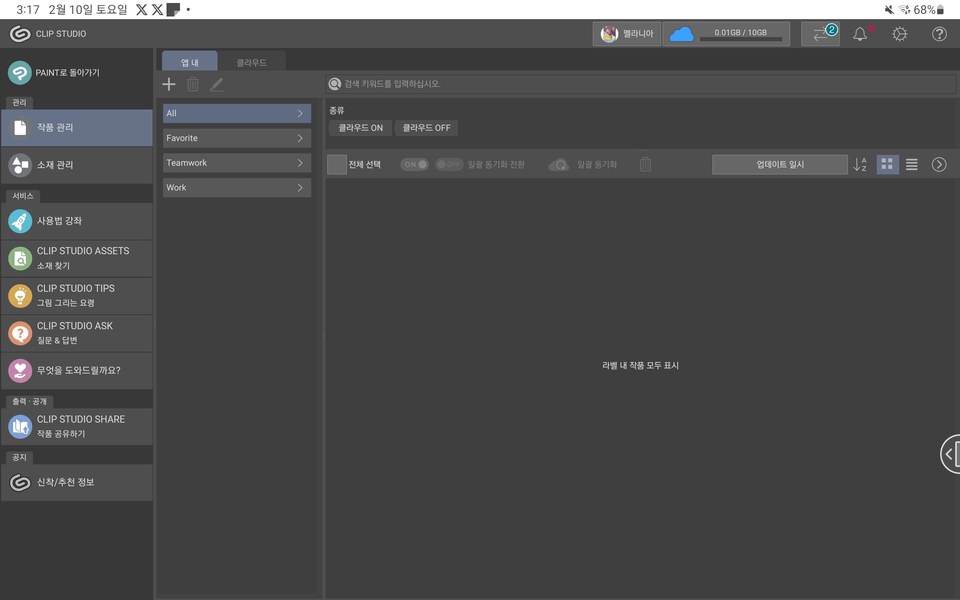Click the PAINT로 돌아가기 button
Screen dimensions: 960x600
point(77,72)
